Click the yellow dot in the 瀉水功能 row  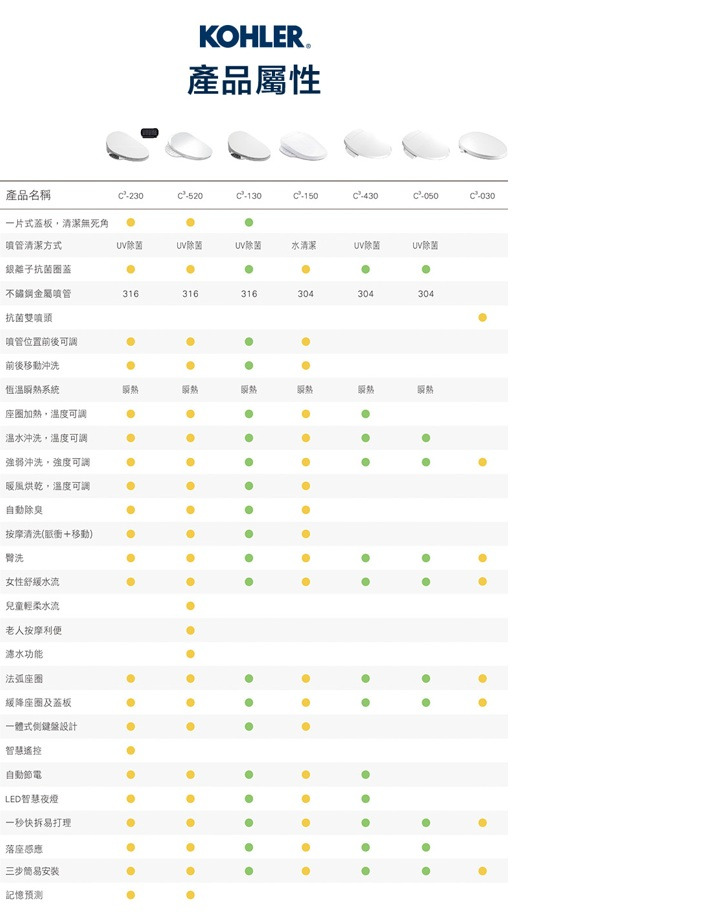[190, 654]
